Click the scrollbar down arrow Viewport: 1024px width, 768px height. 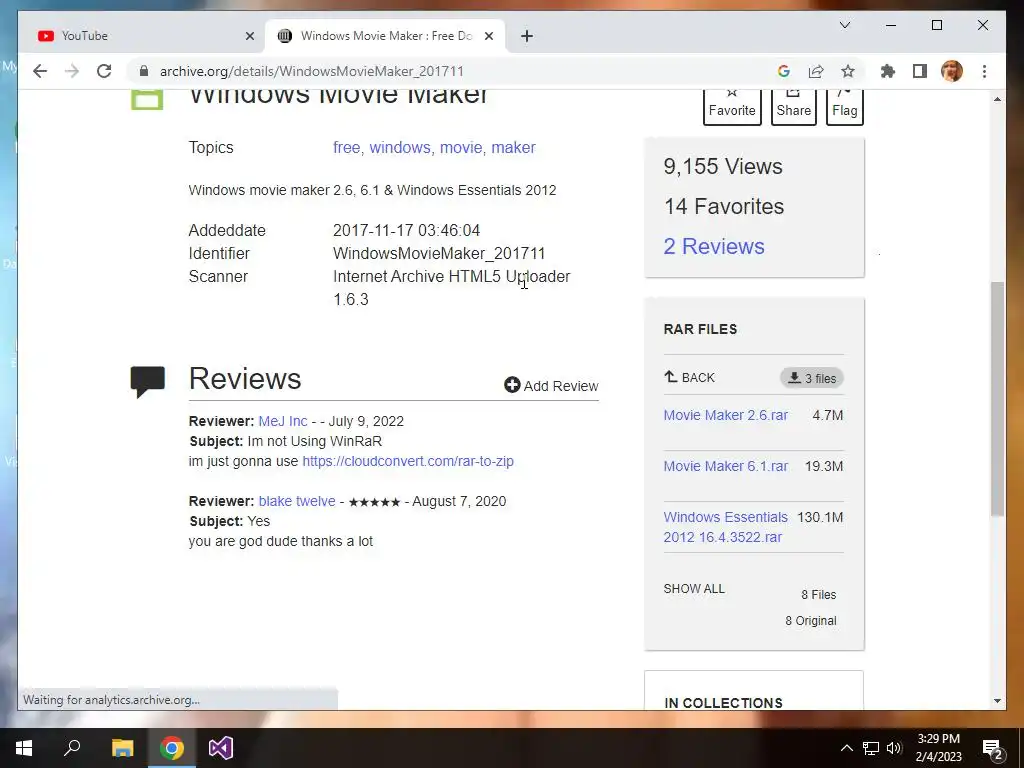pyautogui.click(x=997, y=701)
